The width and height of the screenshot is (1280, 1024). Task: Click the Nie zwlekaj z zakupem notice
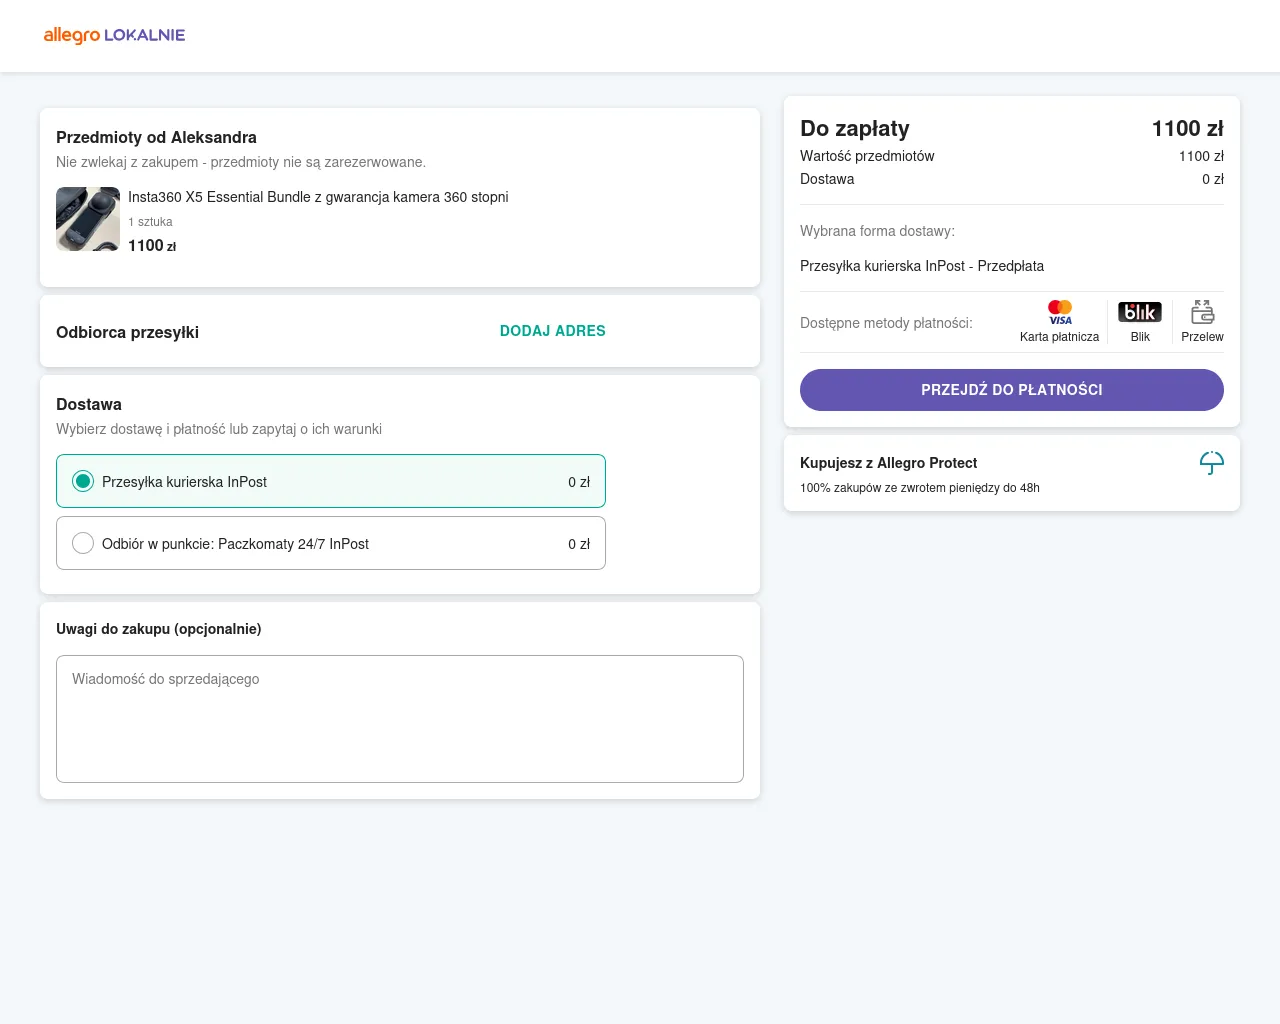[241, 162]
